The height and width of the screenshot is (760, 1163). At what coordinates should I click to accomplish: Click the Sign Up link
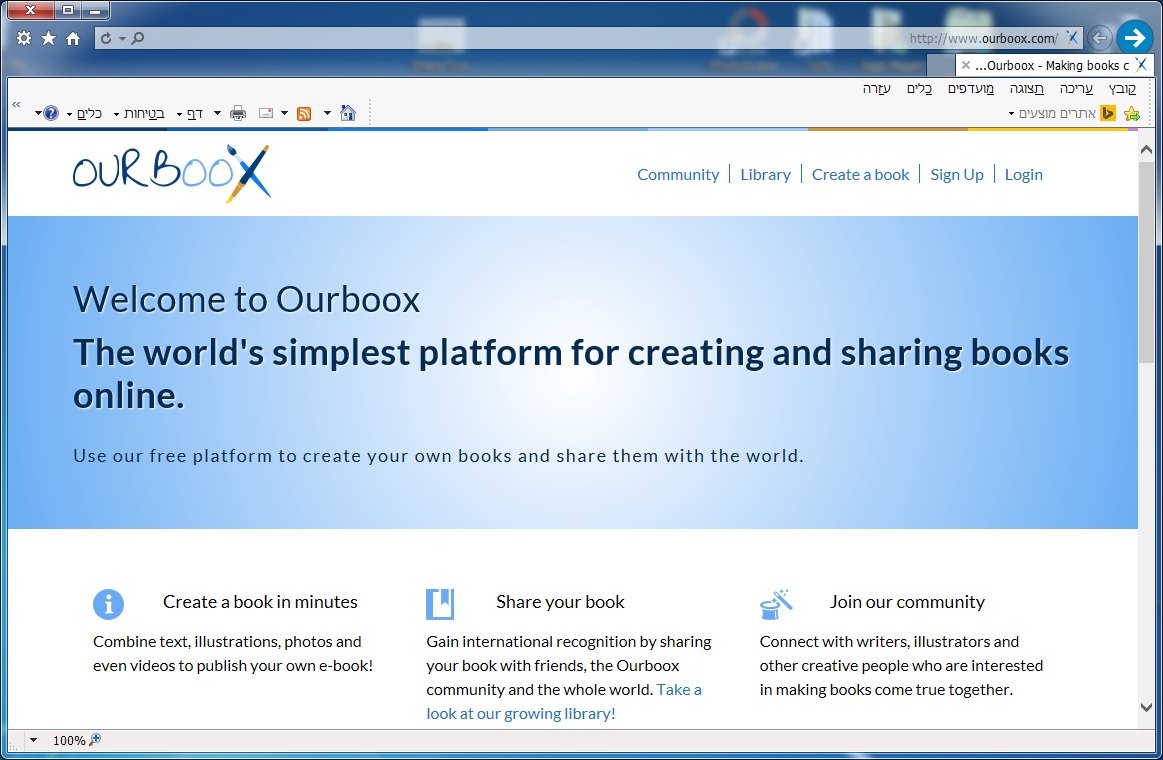click(x=957, y=174)
